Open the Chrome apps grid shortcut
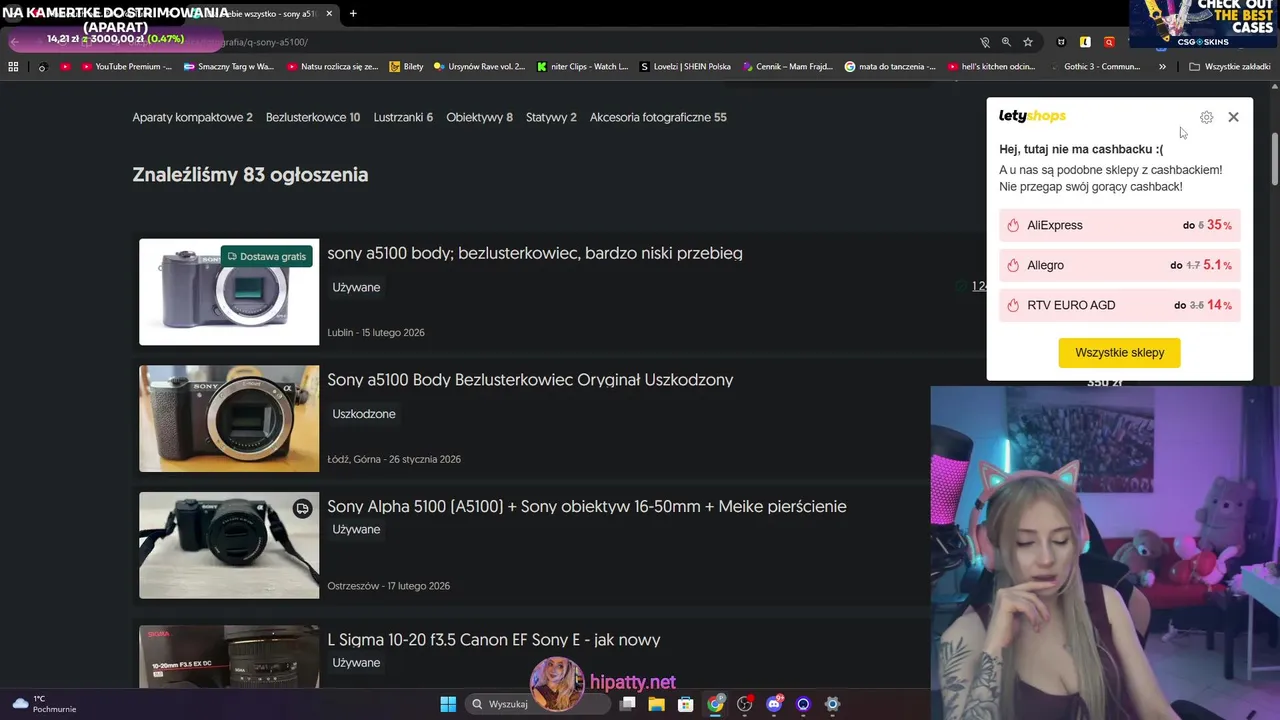1280x720 pixels. (x=13, y=67)
